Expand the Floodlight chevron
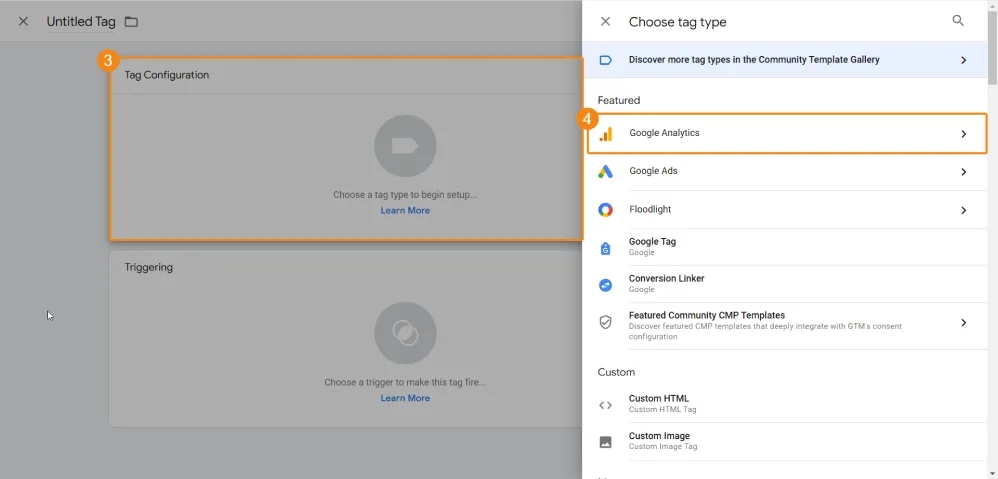Screen dimensions: 998x479 tap(964, 210)
